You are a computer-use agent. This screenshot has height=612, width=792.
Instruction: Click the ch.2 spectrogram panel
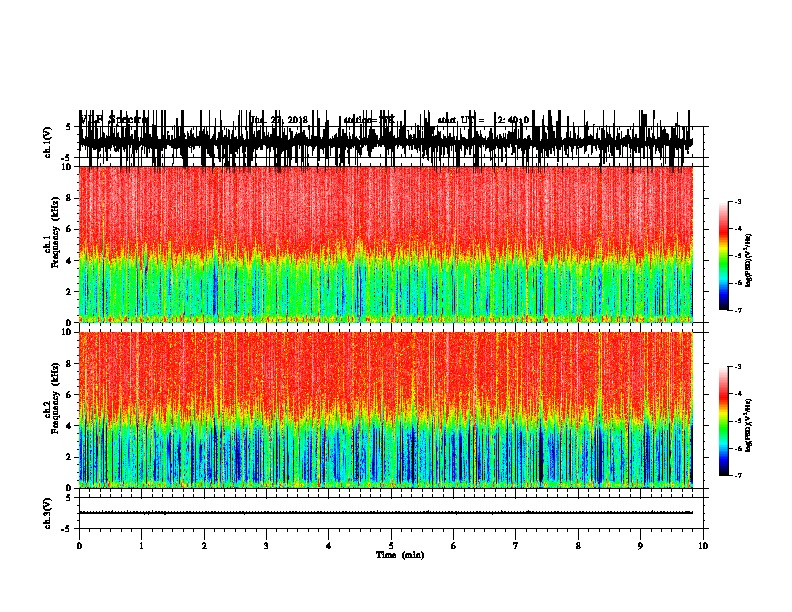(386, 410)
